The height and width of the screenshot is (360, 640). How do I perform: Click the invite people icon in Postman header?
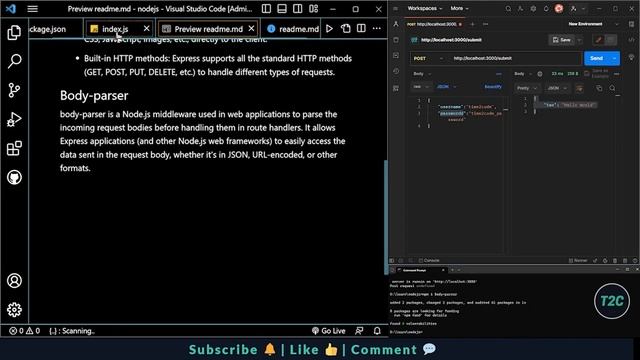[x=520, y=9]
